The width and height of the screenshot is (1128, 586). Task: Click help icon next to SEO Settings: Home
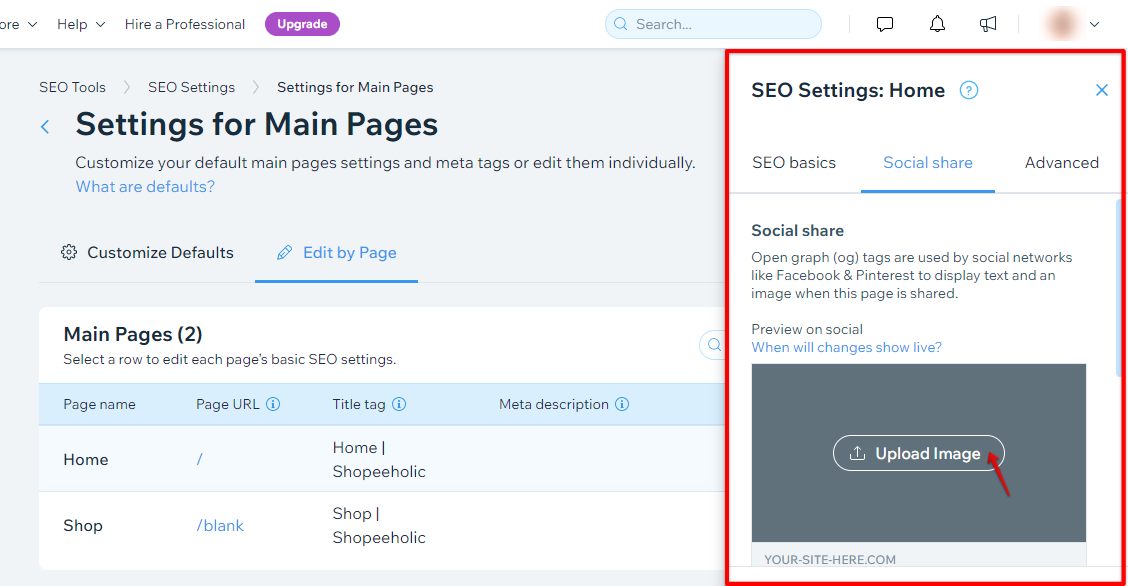coord(968,90)
